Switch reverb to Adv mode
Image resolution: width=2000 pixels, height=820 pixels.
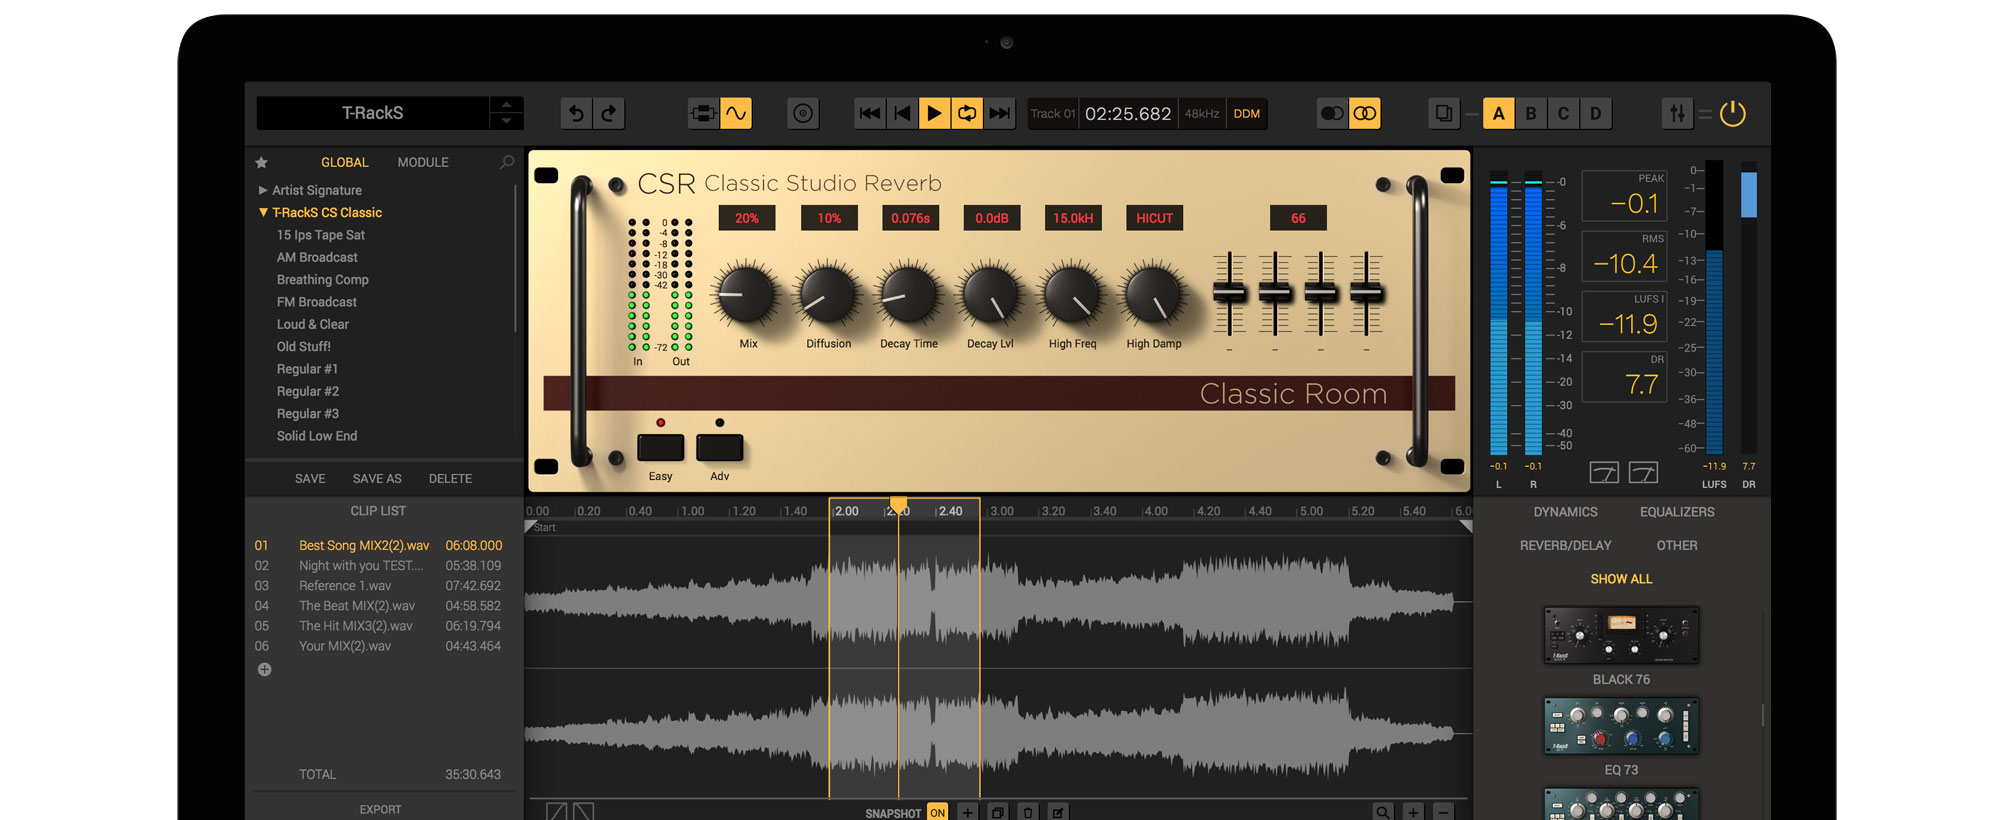click(720, 447)
